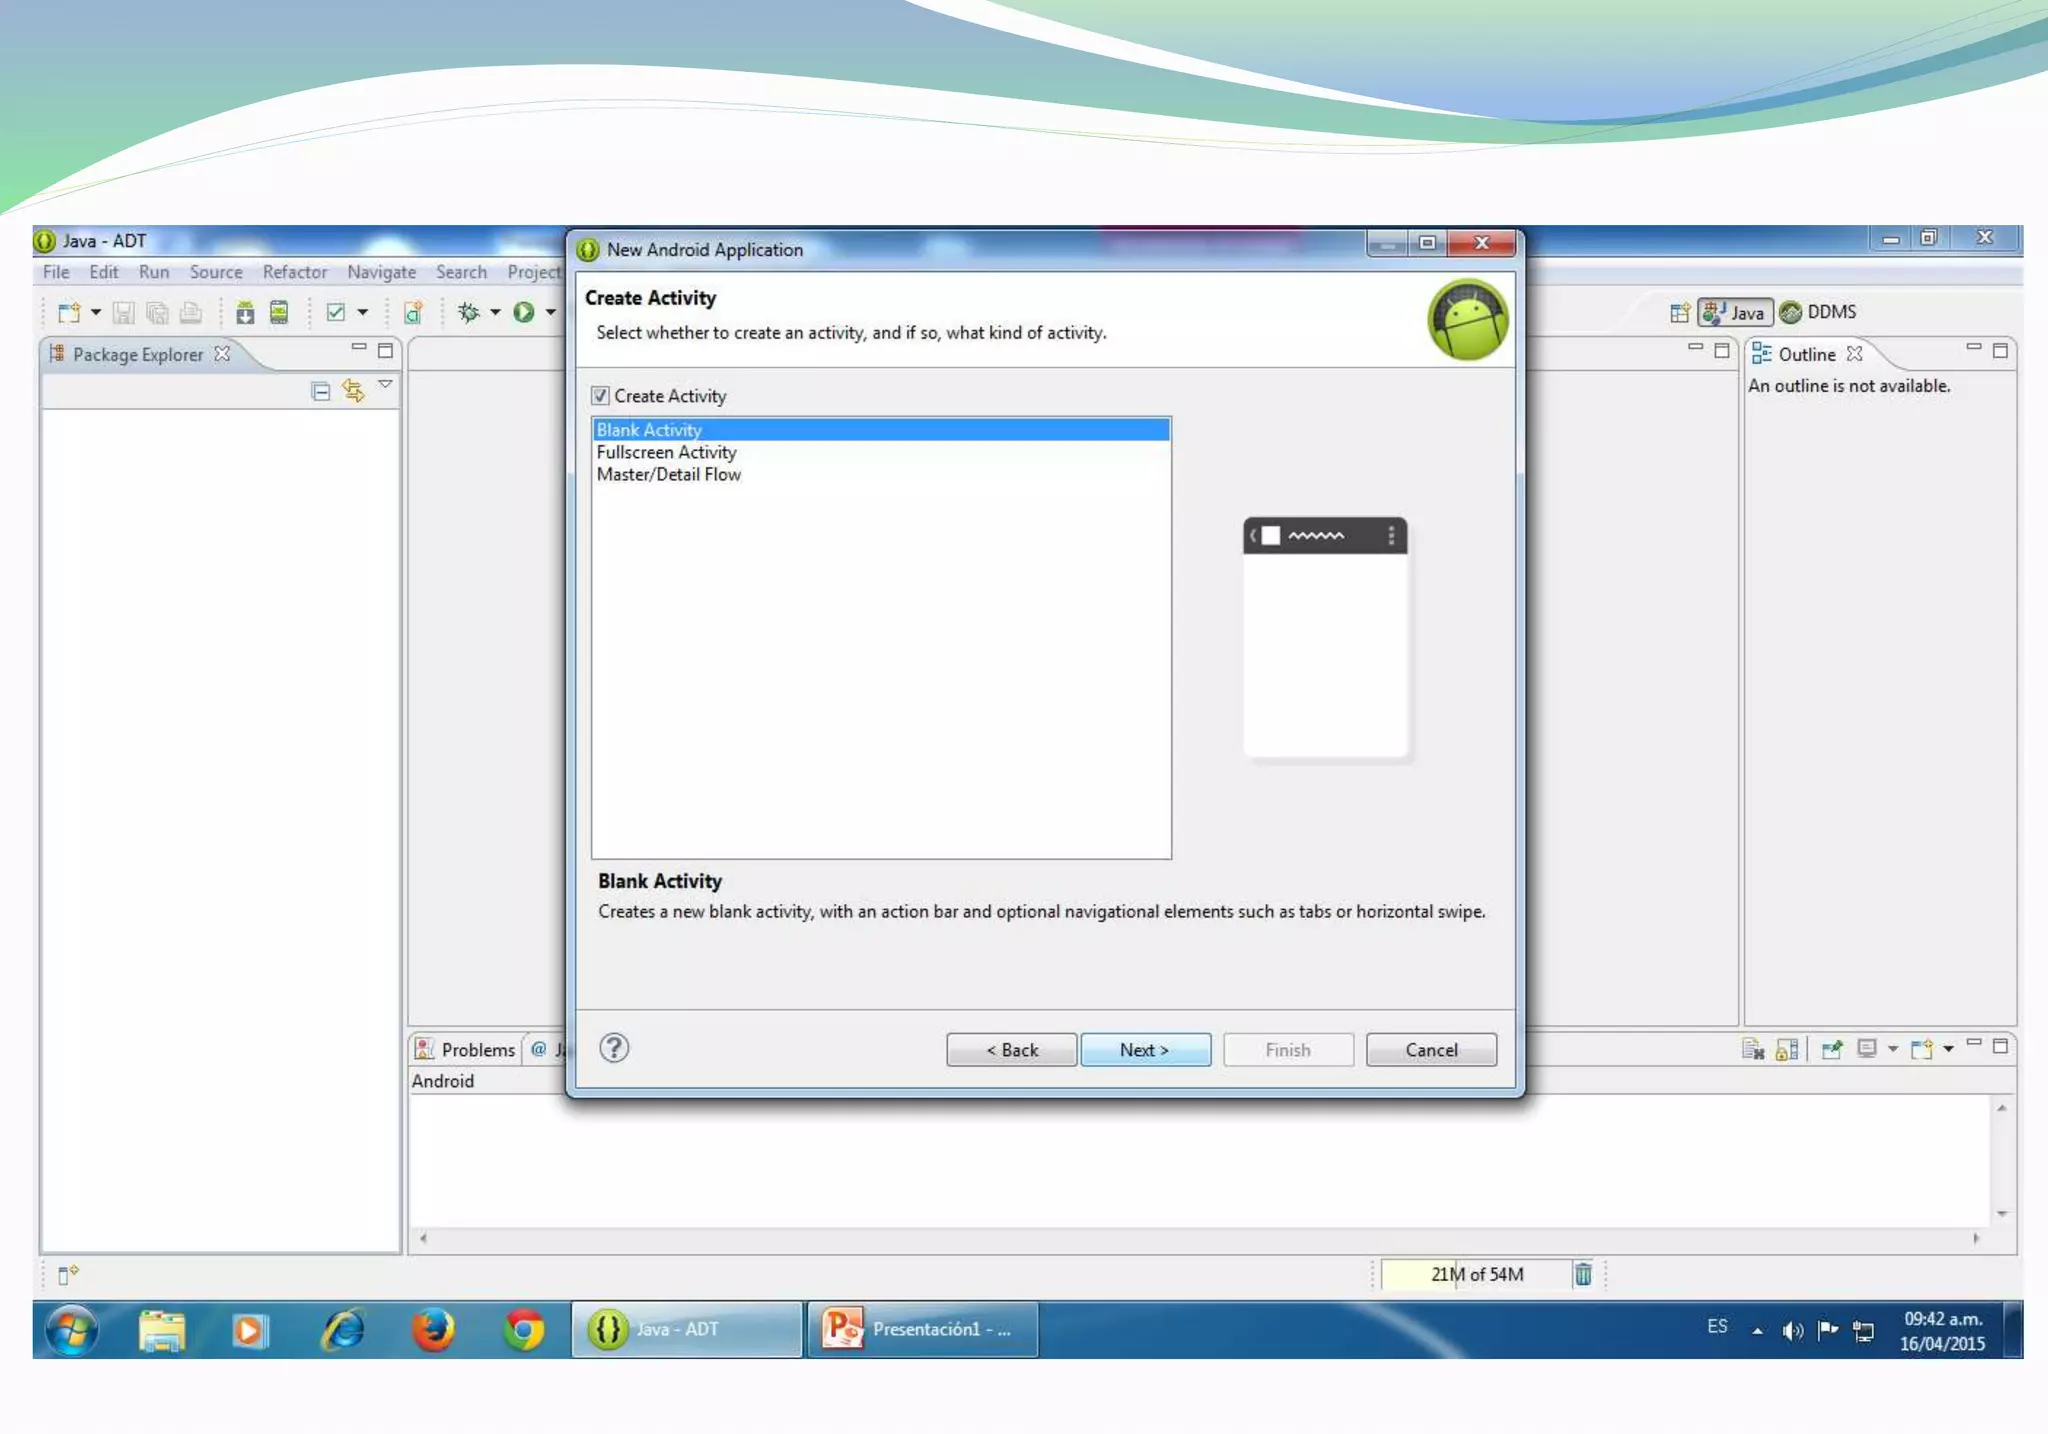The width and height of the screenshot is (2048, 1434).
Task: Select Fullscreen Activity in the list
Action: (x=666, y=452)
